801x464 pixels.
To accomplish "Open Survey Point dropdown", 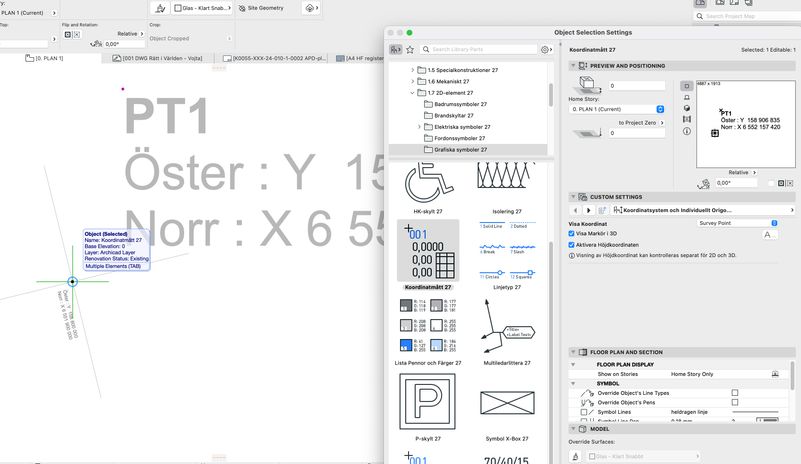I will 738,223.
